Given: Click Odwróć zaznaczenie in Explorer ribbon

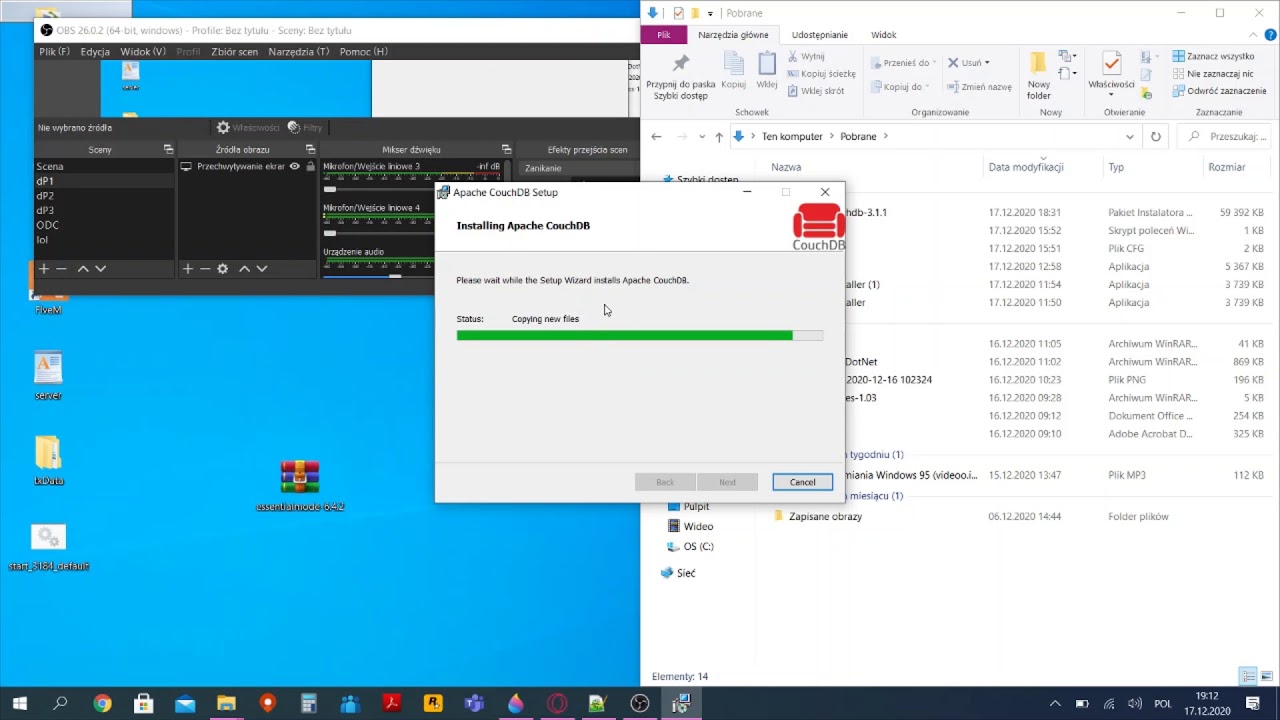Looking at the screenshot, I should pos(1219,91).
